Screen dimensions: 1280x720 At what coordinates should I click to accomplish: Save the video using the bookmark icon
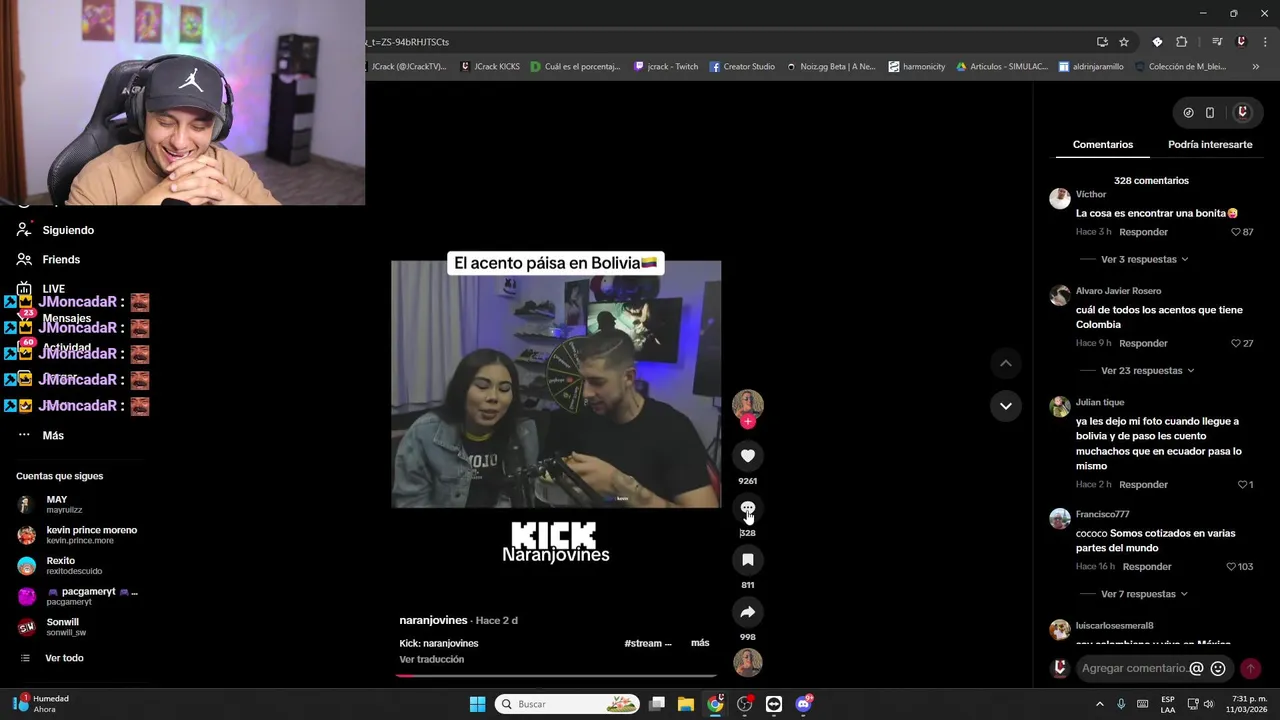click(747, 560)
